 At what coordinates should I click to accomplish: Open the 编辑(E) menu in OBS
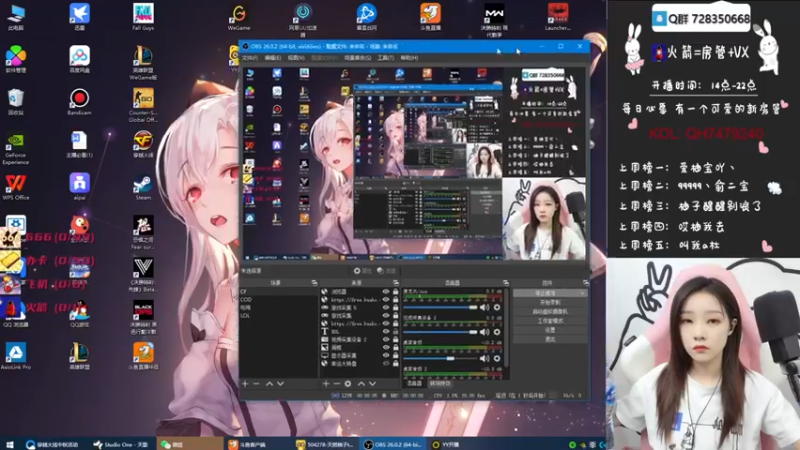click(x=273, y=58)
